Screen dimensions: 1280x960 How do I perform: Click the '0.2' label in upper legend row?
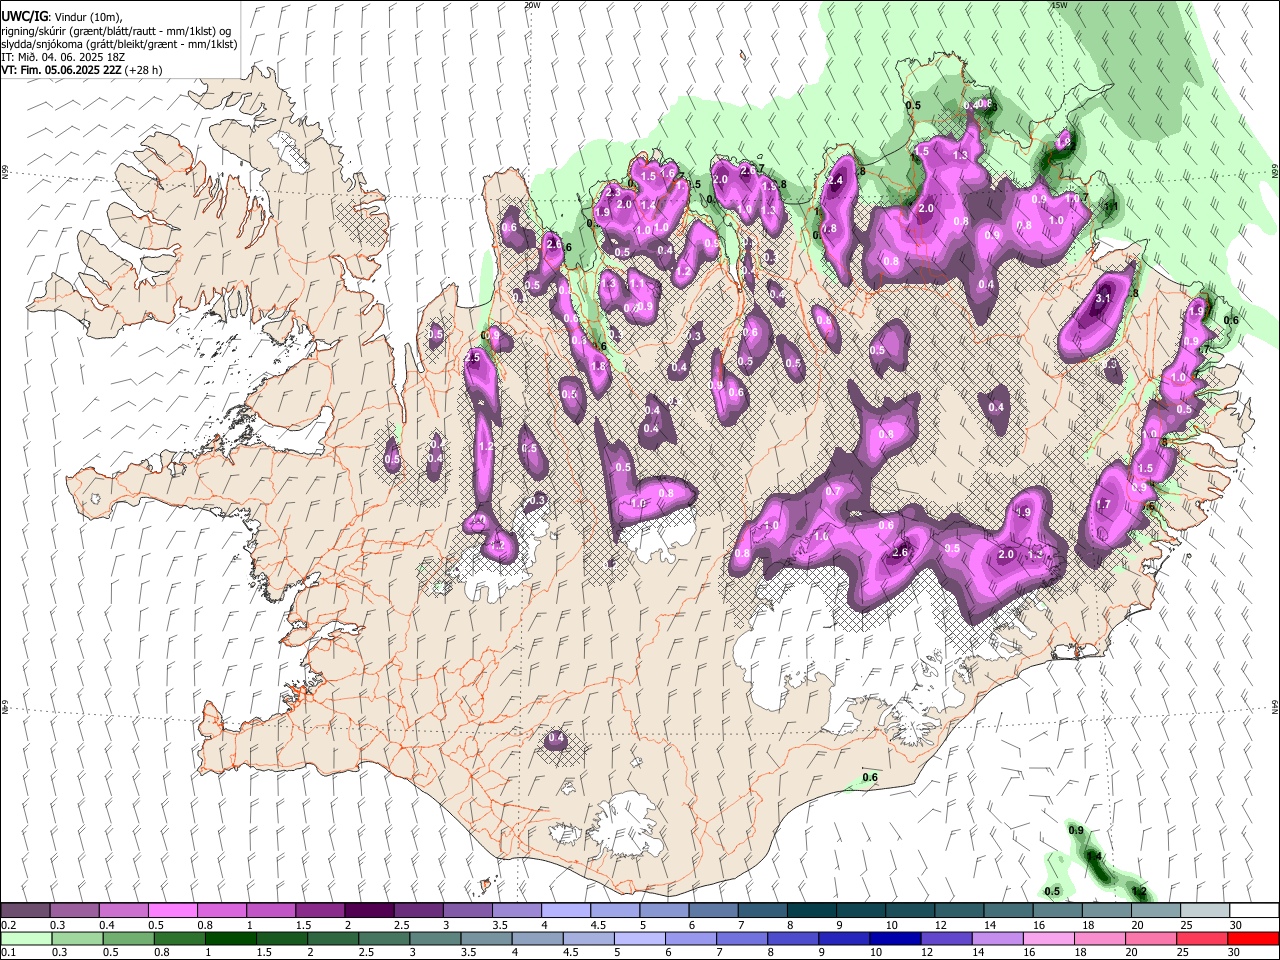9,925
